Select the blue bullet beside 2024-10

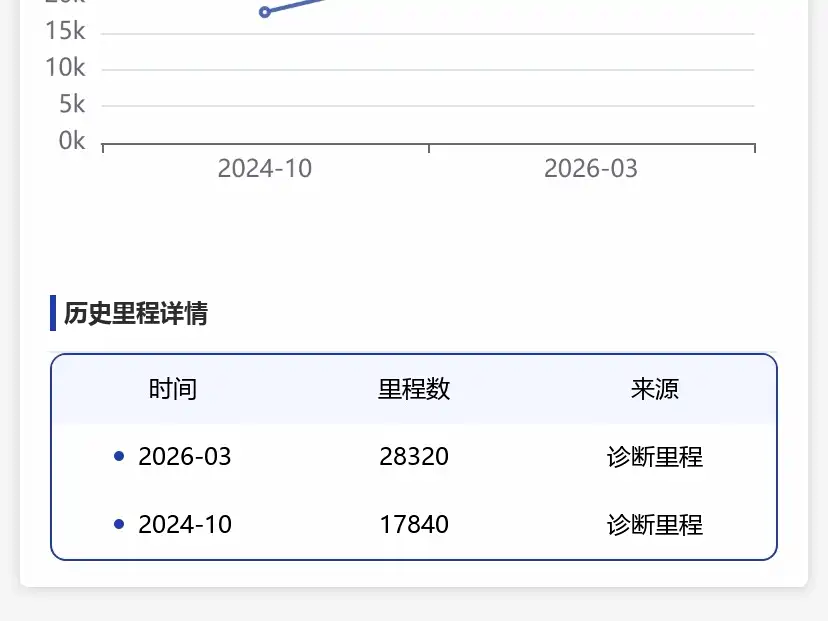tap(119, 524)
